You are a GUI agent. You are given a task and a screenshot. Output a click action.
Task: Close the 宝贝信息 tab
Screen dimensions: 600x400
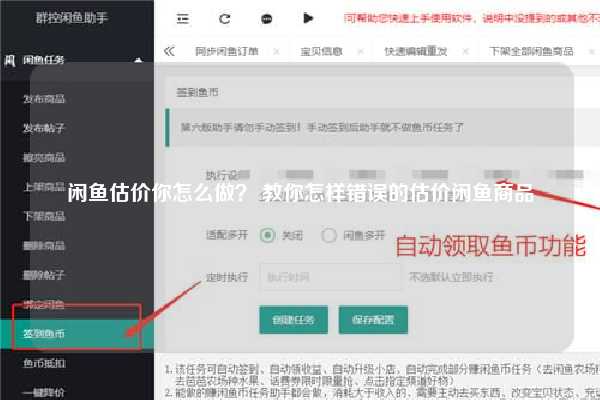click(x=360, y=51)
